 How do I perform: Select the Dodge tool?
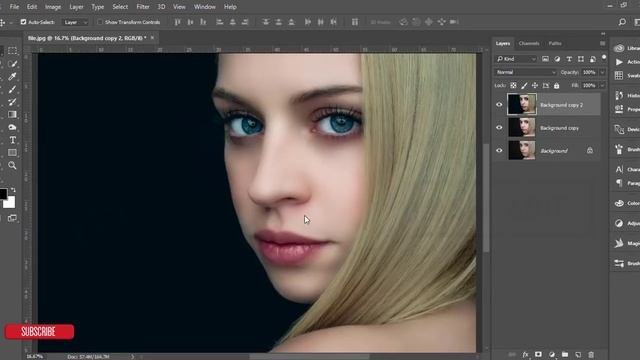12,127
